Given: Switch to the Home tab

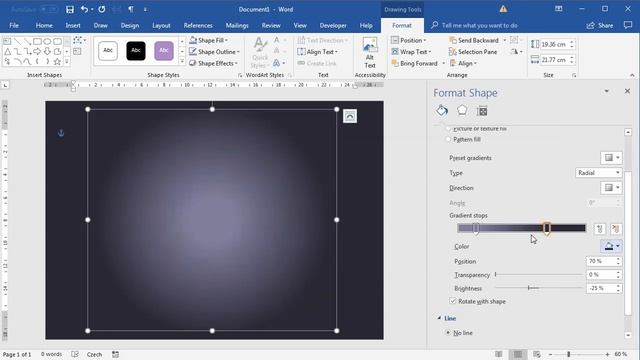Looking at the screenshot, I should pos(44,25).
